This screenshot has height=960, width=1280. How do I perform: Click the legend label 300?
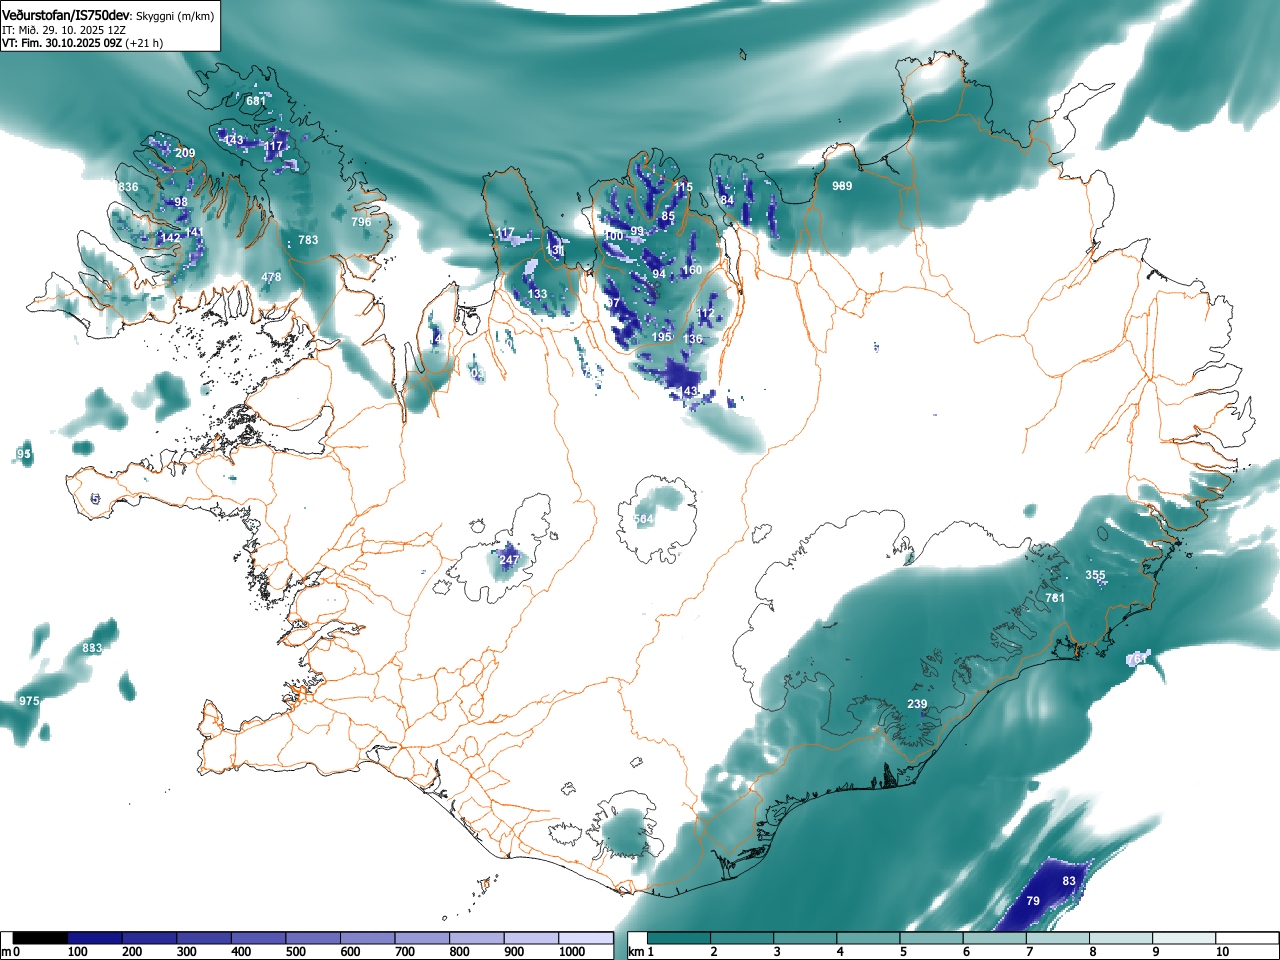click(x=186, y=952)
